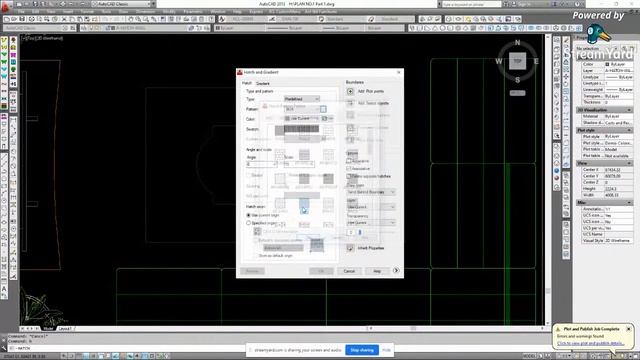The height and width of the screenshot is (360, 640).
Task: Select Specified origin radio button
Action: [x=248, y=223]
